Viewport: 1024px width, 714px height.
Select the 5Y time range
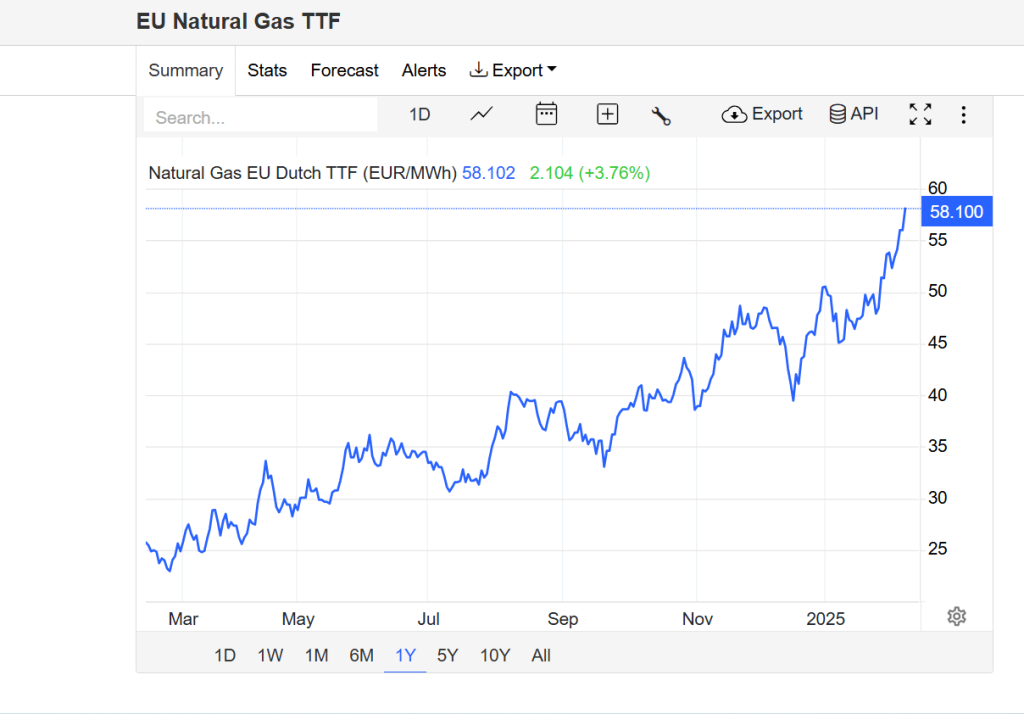point(447,656)
